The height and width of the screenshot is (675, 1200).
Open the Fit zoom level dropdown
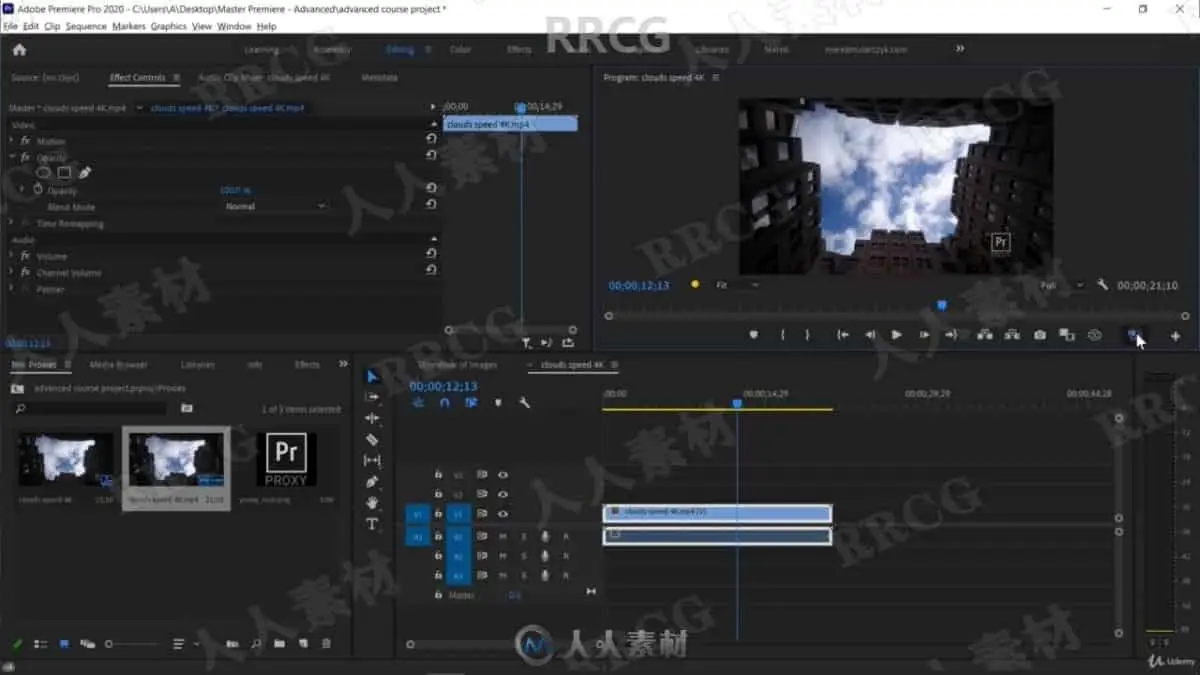pyautogui.click(x=735, y=285)
